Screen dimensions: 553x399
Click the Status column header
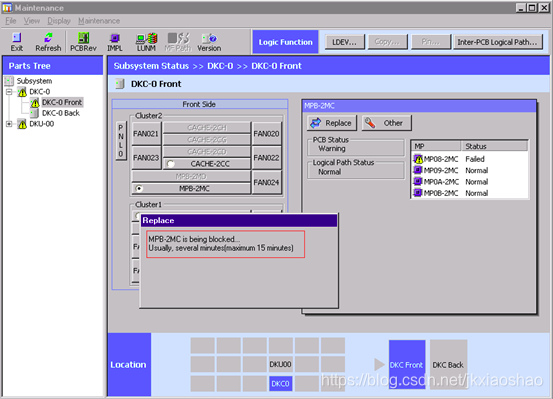pyautogui.click(x=494, y=146)
